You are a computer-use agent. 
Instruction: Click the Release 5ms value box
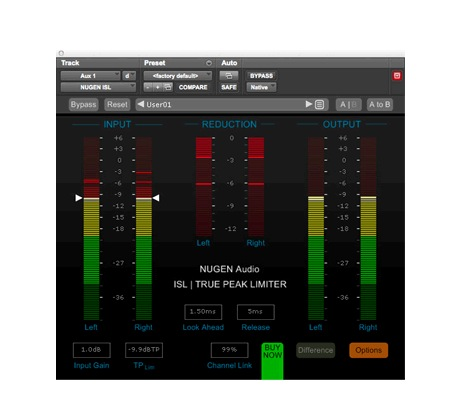pos(256,312)
